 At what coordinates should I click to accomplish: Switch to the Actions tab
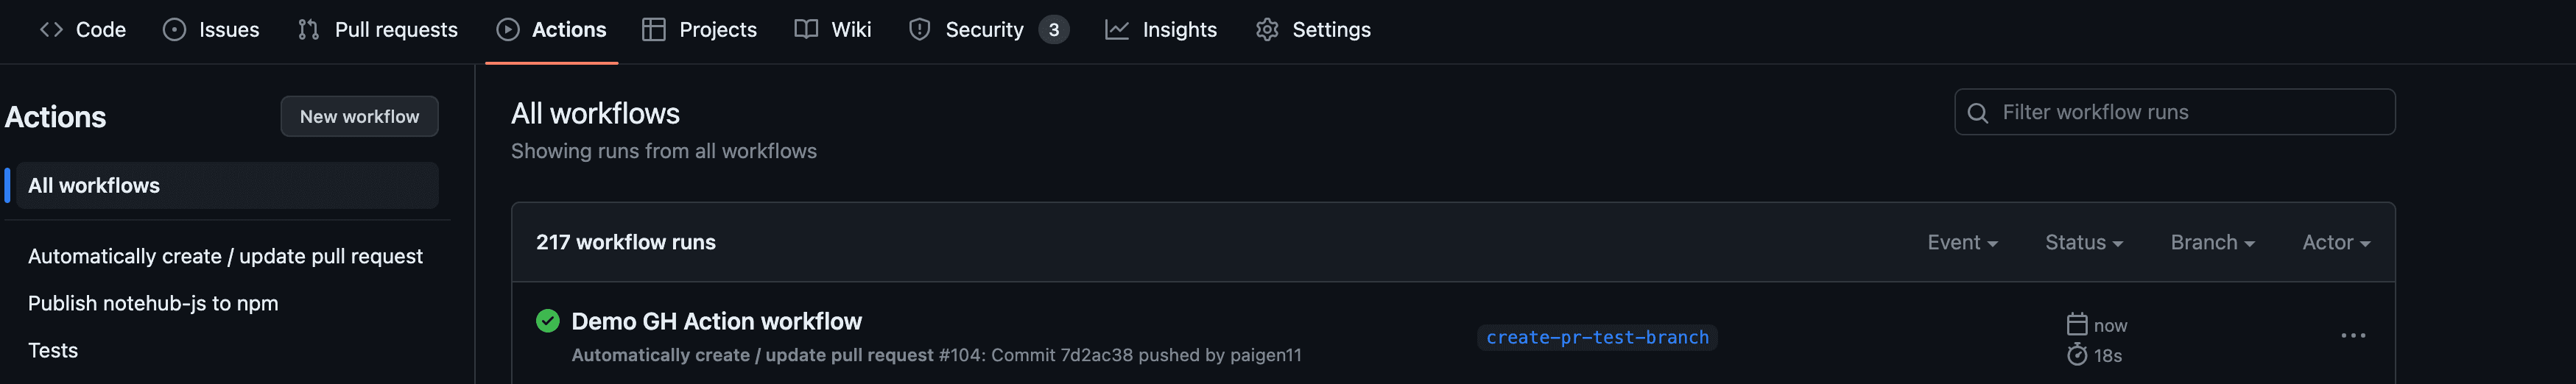click(552, 30)
